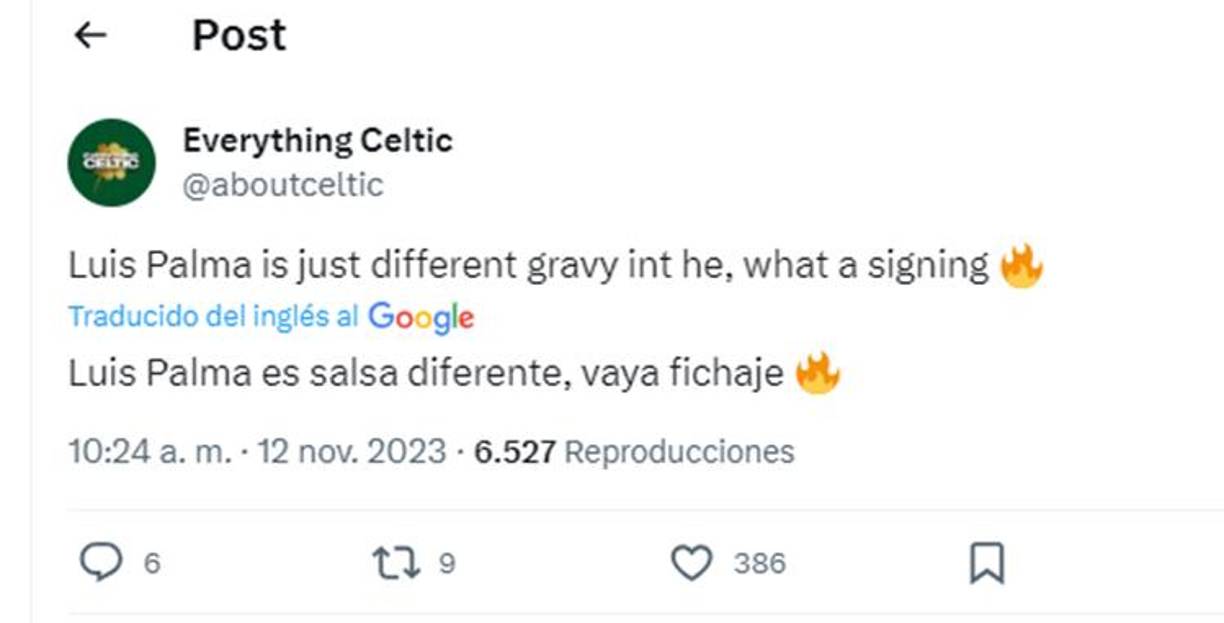The height and width of the screenshot is (623, 1224).
Task: Reply using the speech bubble icon
Action: pyautogui.click(x=100, y=564)
